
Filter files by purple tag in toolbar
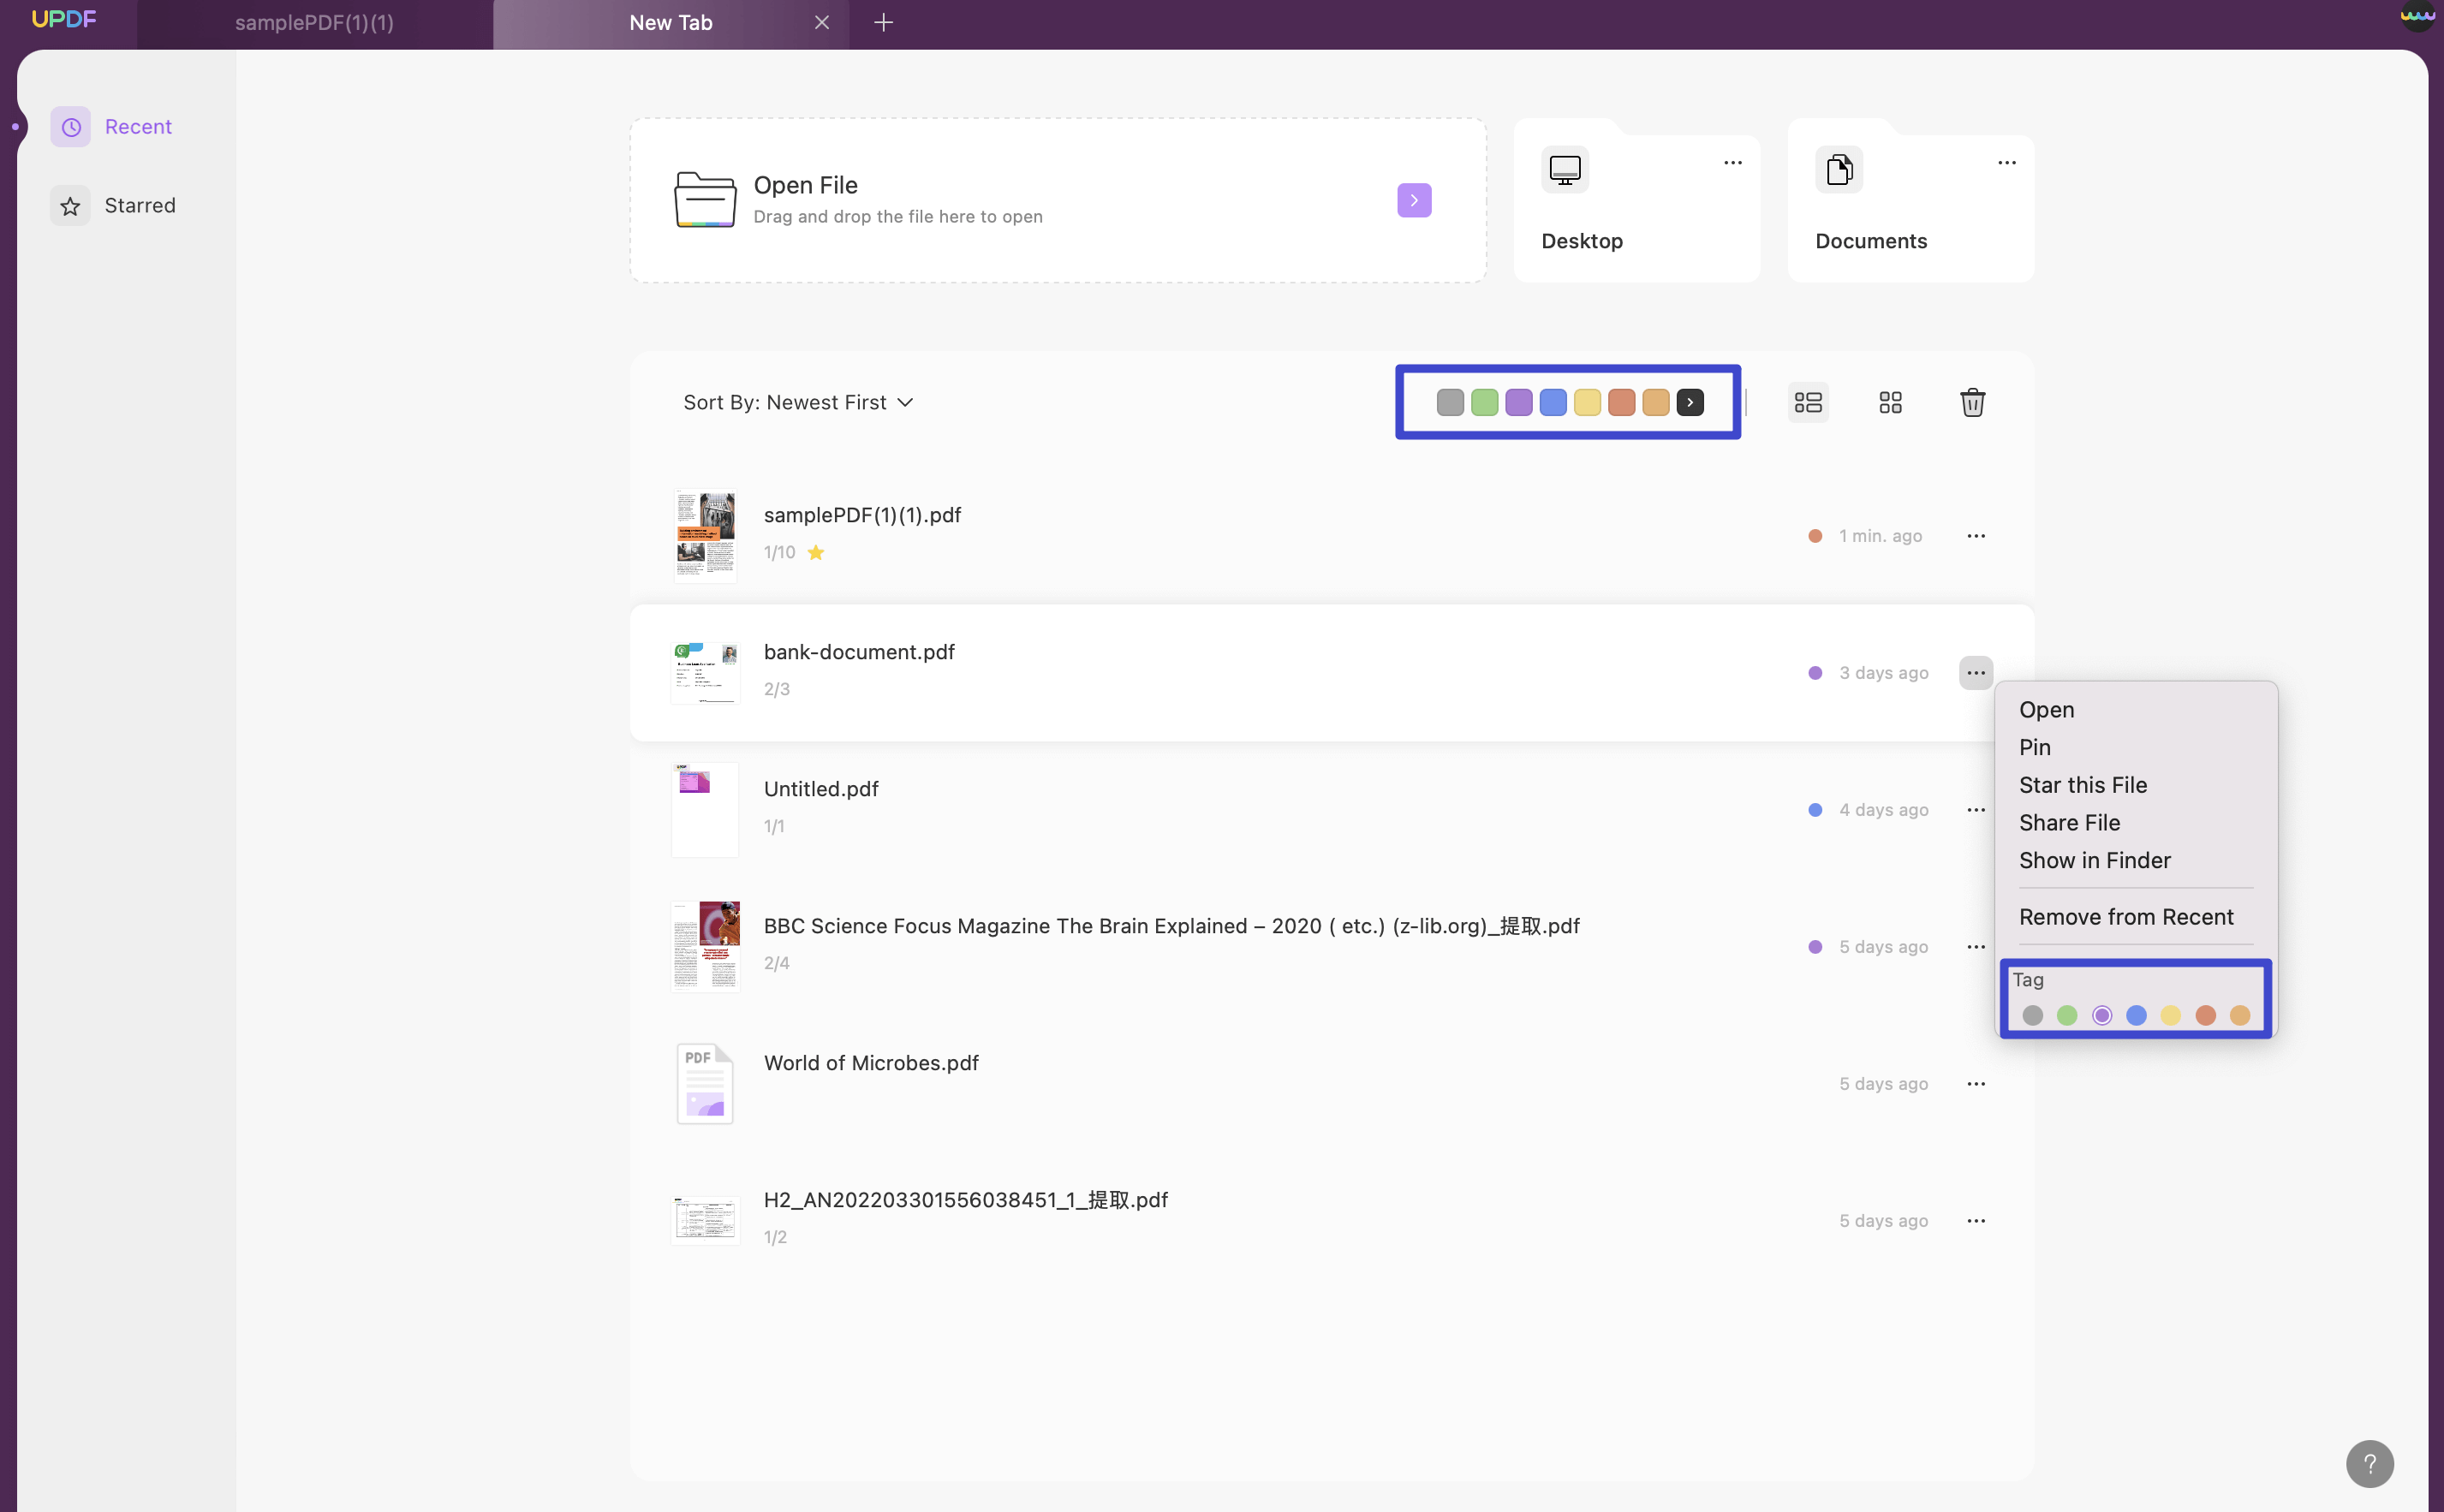[1519, 403]
